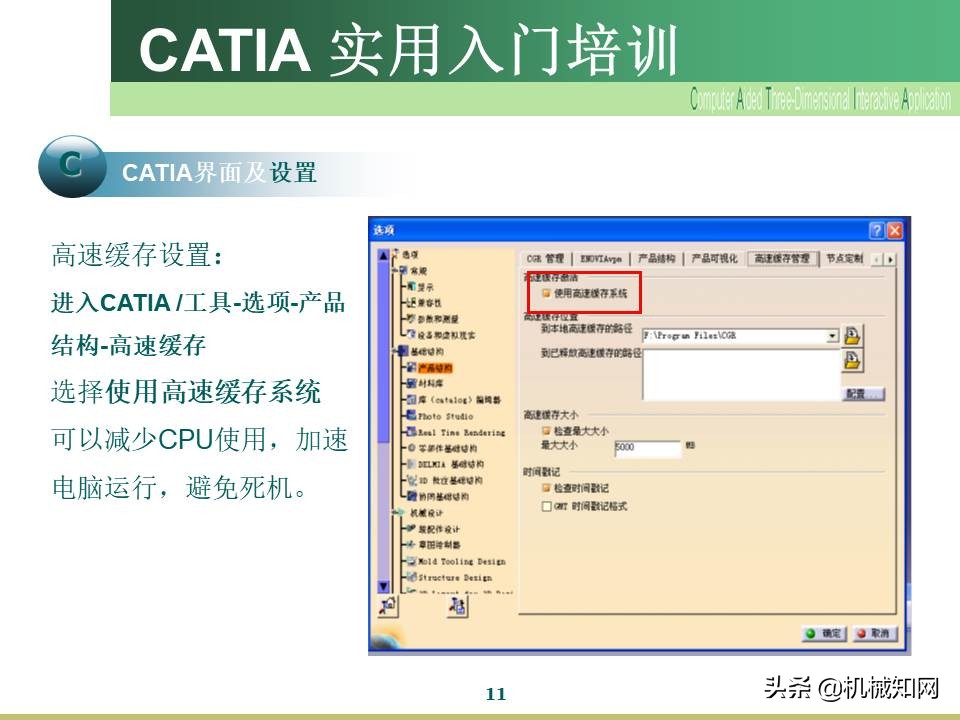
Task: Select the highlighted 产品结构 tree node icon
Action: (412, 367)
